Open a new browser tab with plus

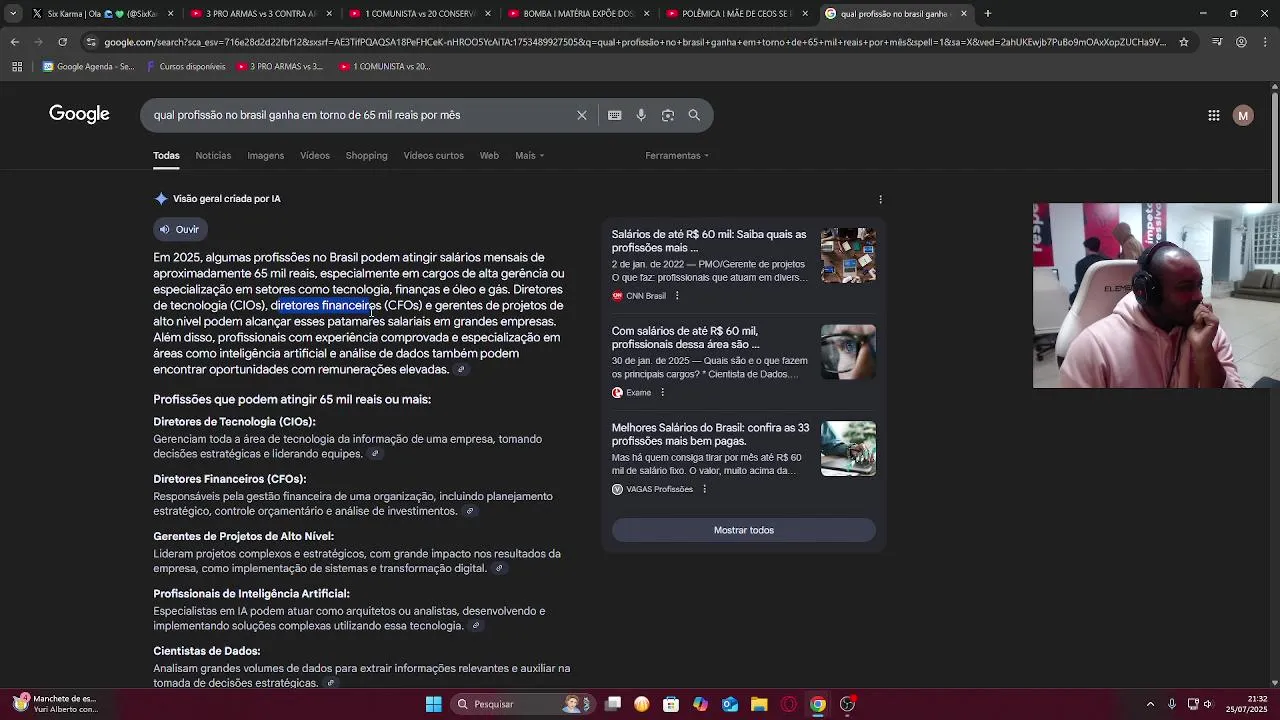(x=988, y=14)
